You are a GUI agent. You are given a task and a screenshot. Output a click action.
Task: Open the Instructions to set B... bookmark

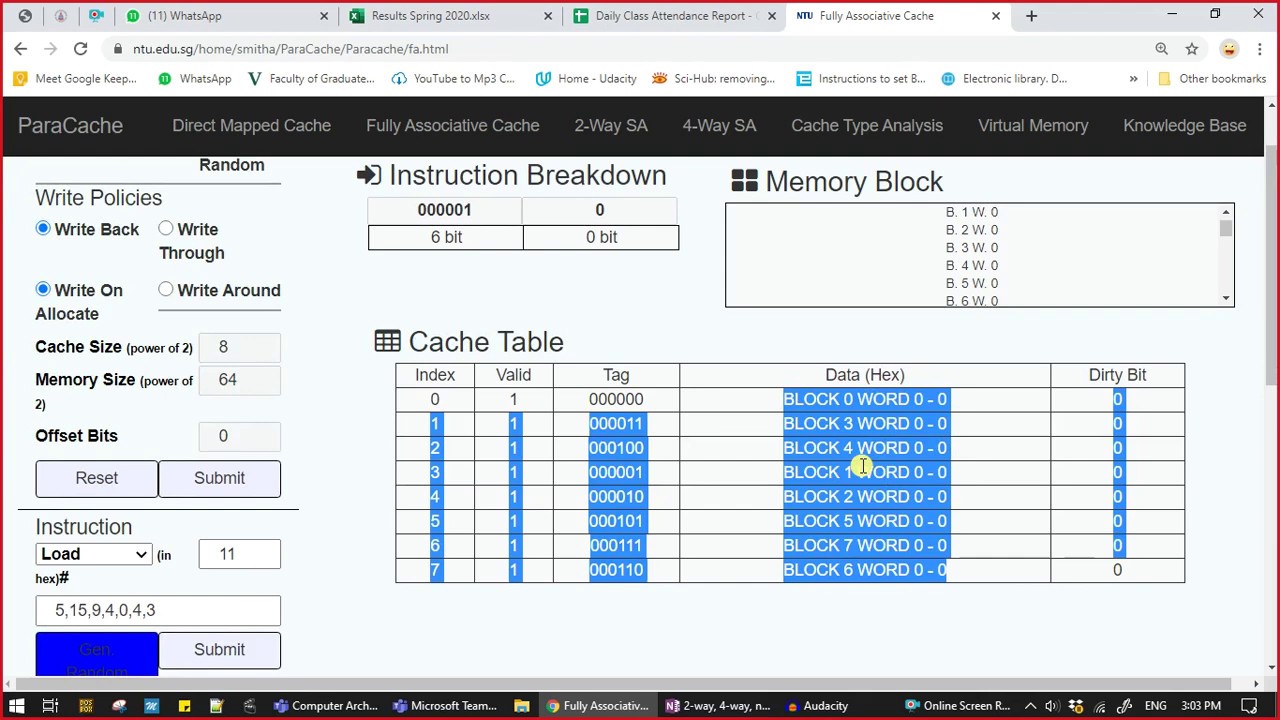click(x=861, y=78)
